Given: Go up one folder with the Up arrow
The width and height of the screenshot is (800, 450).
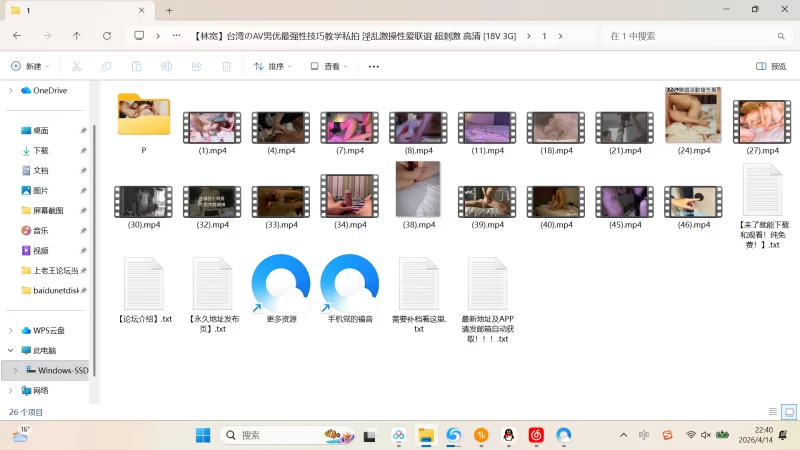Looking at the screenshot, I should 77,36.
